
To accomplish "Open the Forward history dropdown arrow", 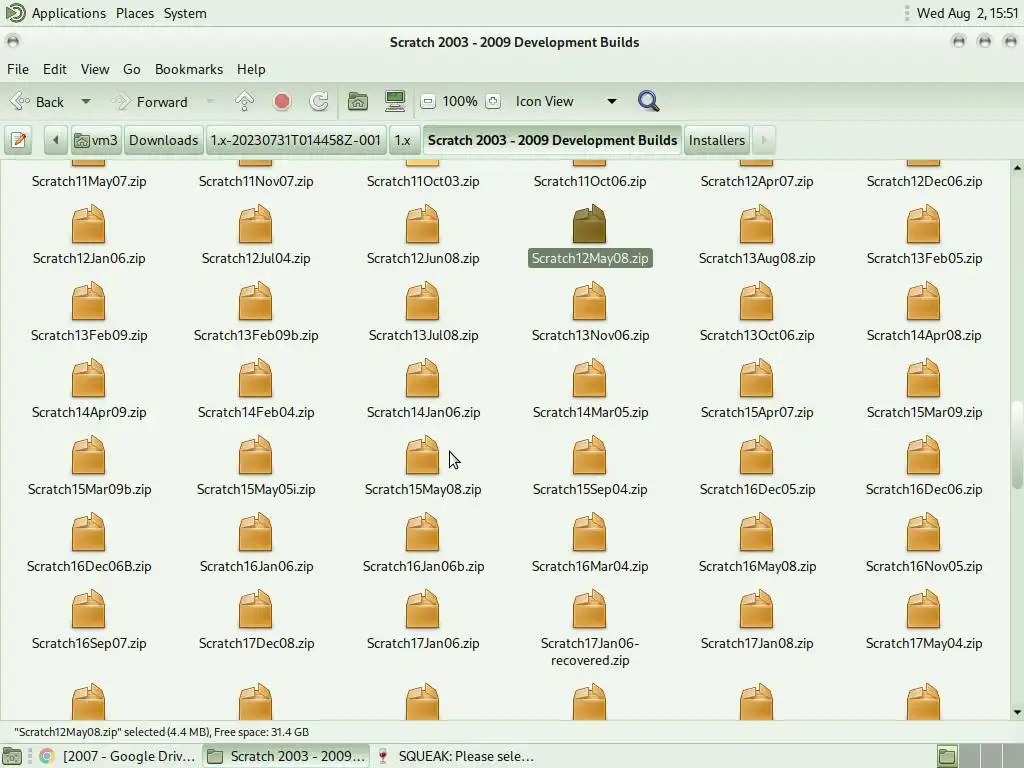I will point(210,101).
